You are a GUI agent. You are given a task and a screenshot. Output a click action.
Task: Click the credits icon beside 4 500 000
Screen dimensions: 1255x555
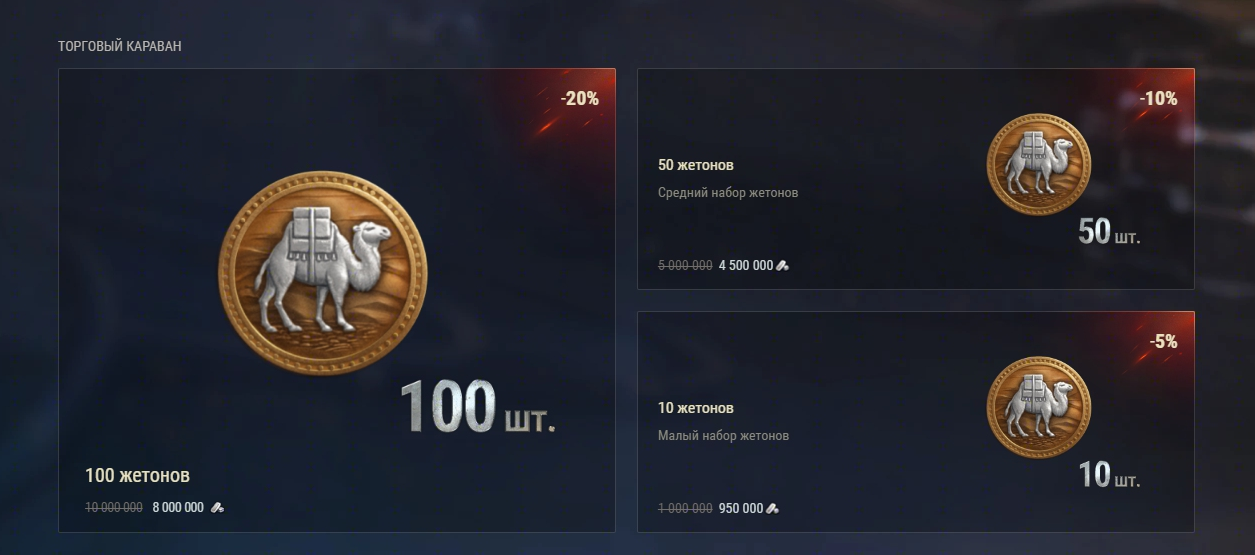pos(783,265)
